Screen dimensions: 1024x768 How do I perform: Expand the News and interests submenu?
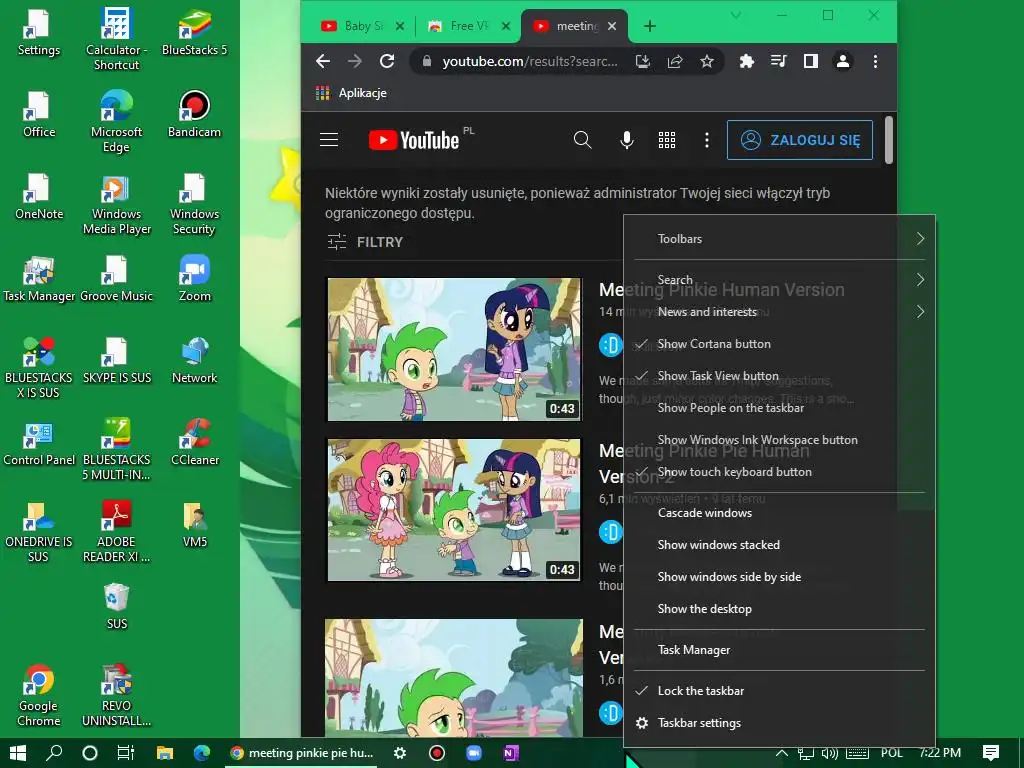click(x=780, y=312)
